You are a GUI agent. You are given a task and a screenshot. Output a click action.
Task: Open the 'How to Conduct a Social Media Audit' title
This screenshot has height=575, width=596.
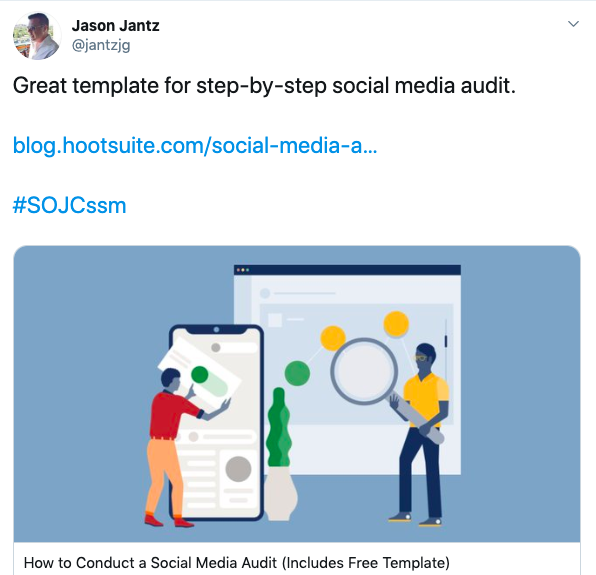coord(236,562)
